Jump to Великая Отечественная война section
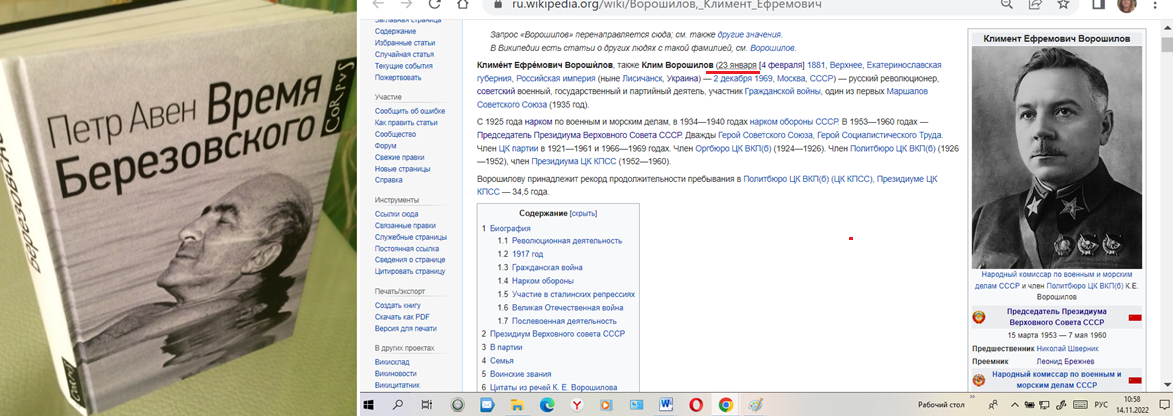Image resolution: width=1173 pixels, height=416 pixels. point(568,308)
